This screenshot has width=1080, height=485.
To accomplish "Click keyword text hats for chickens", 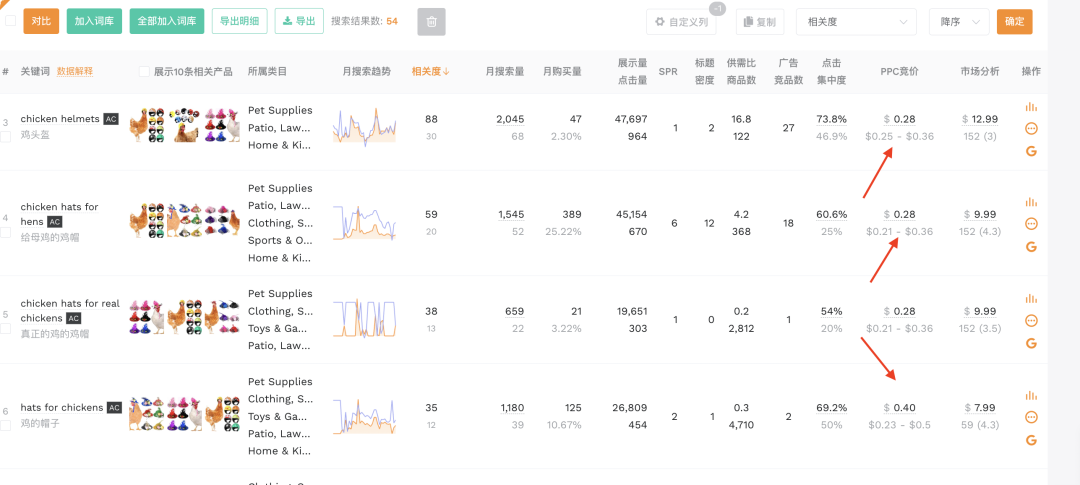I will coord(62,408).
